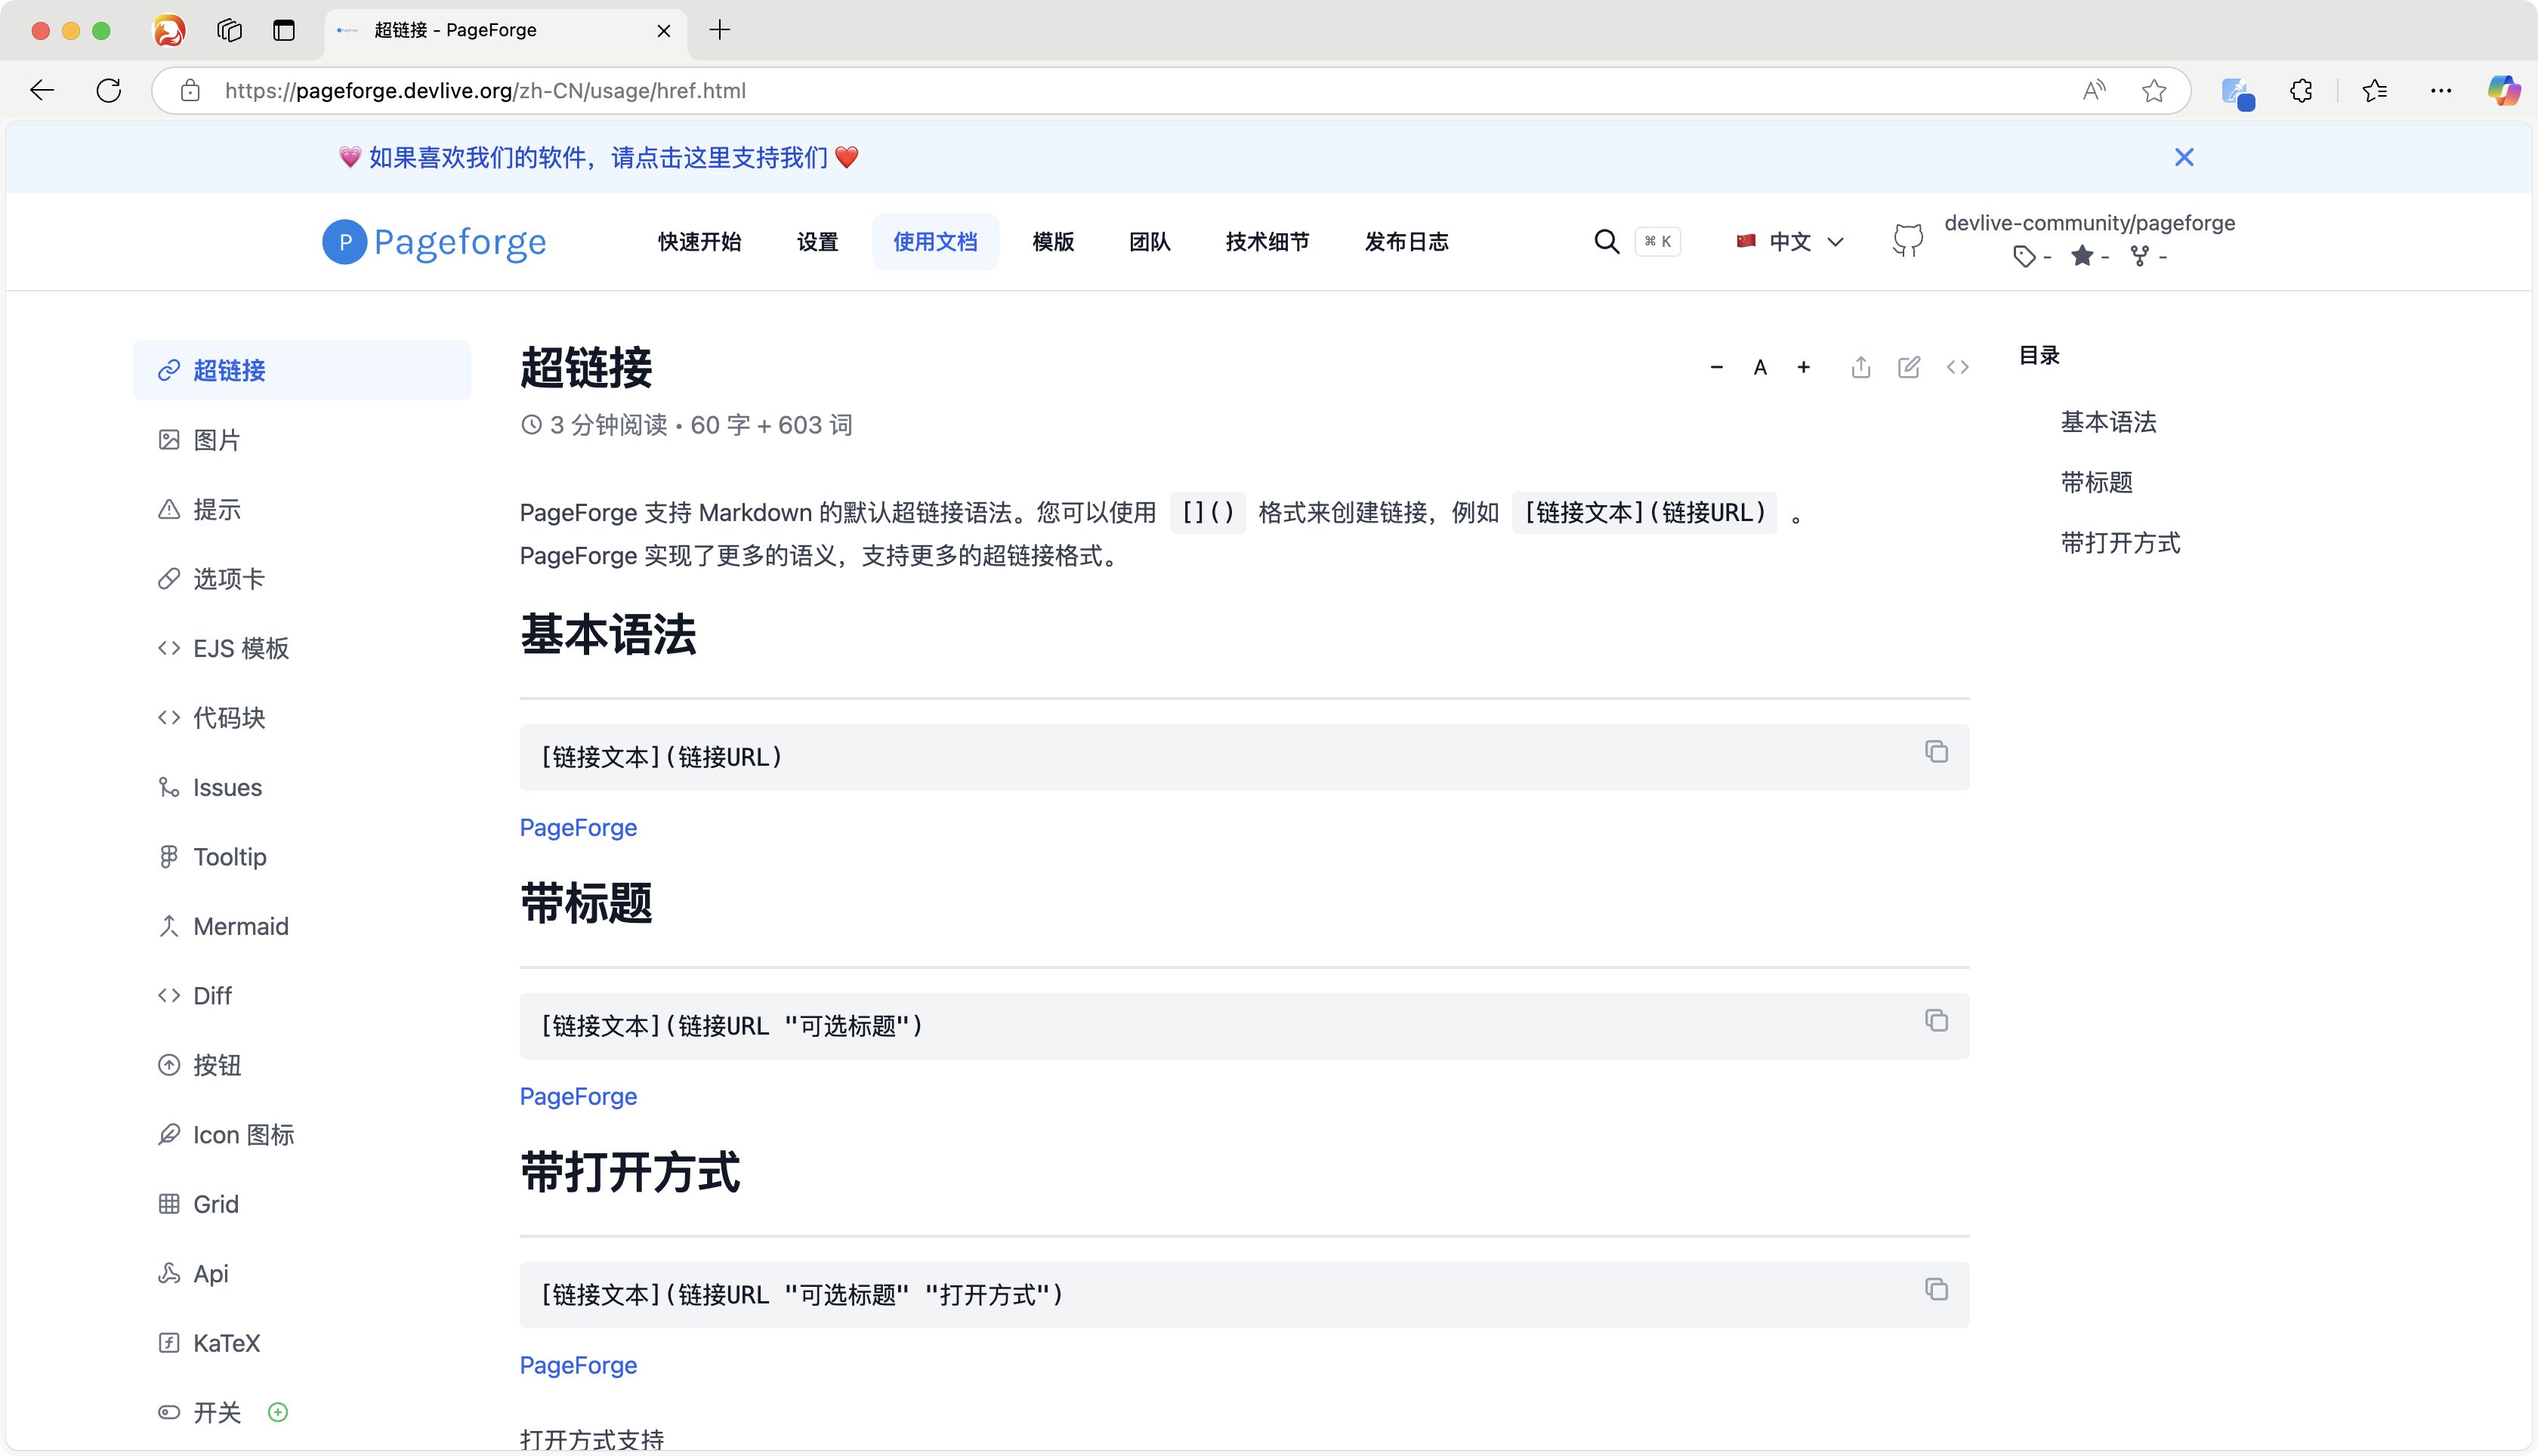Open 模版 in the top navigation
The image size is (2538, 1456).
point(1053,242)
